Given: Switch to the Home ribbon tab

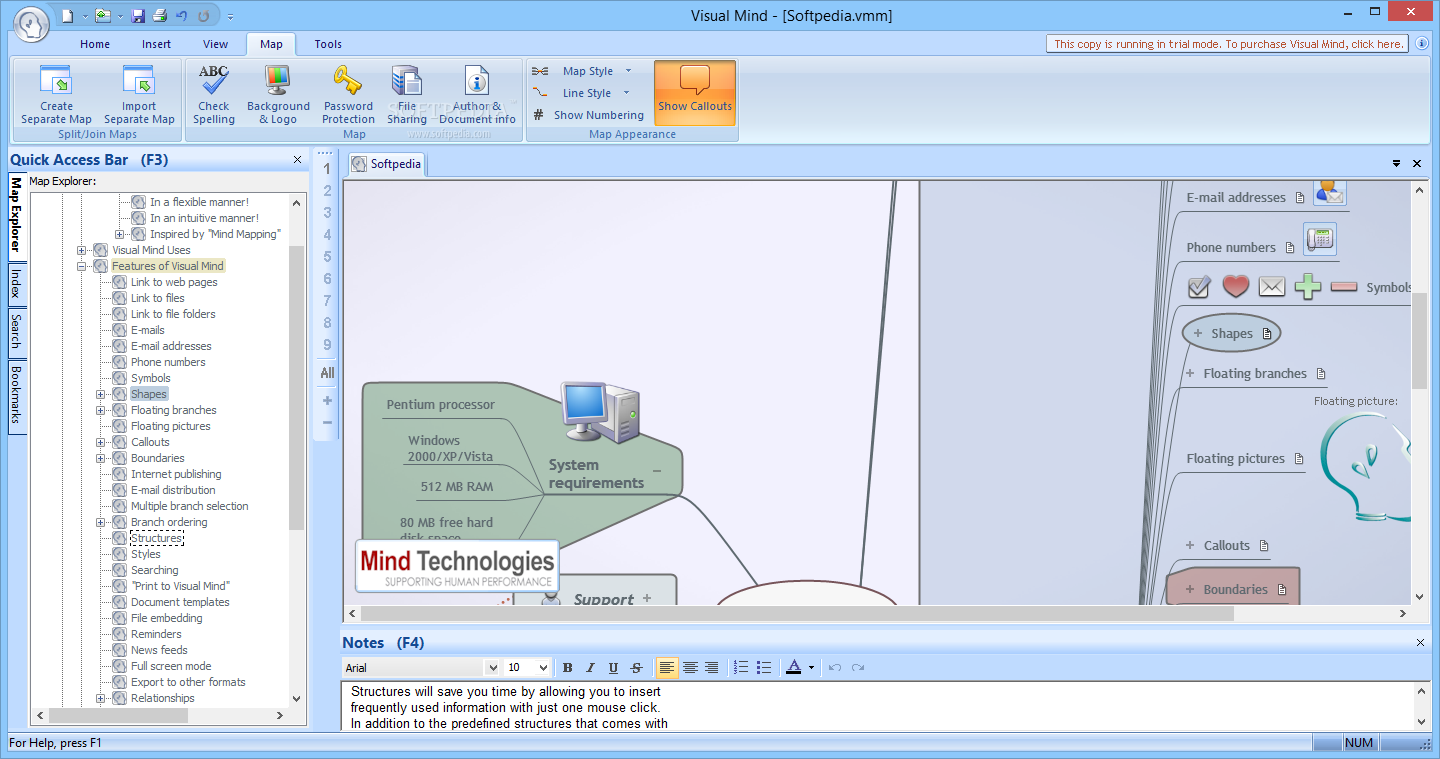Looking at the screenshot, I should [95, 44].
